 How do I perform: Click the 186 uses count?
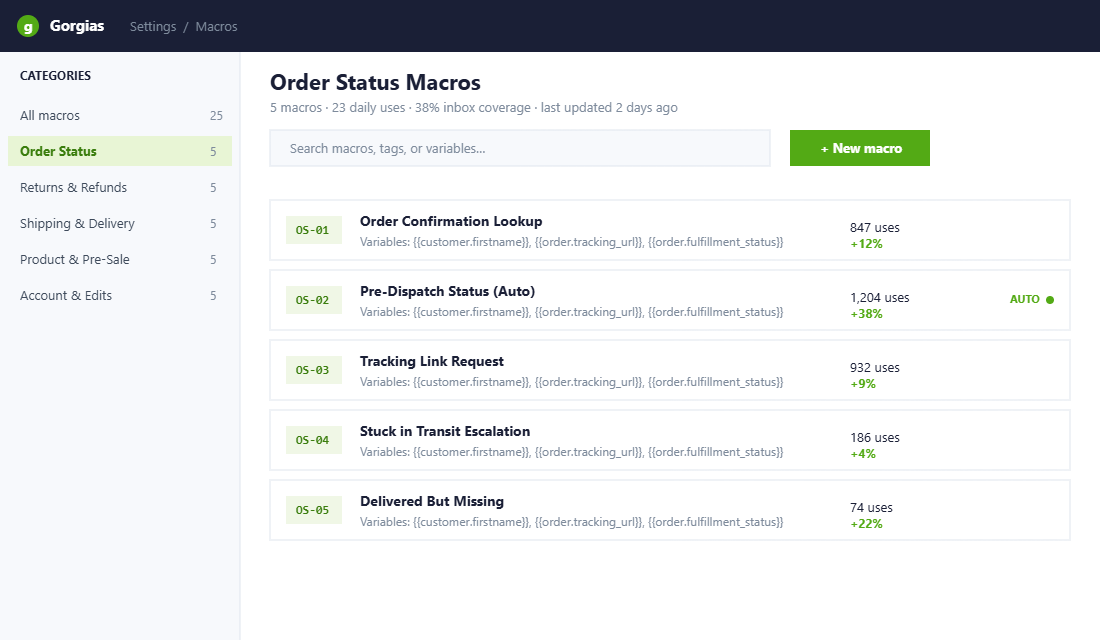tap(874, 438)
